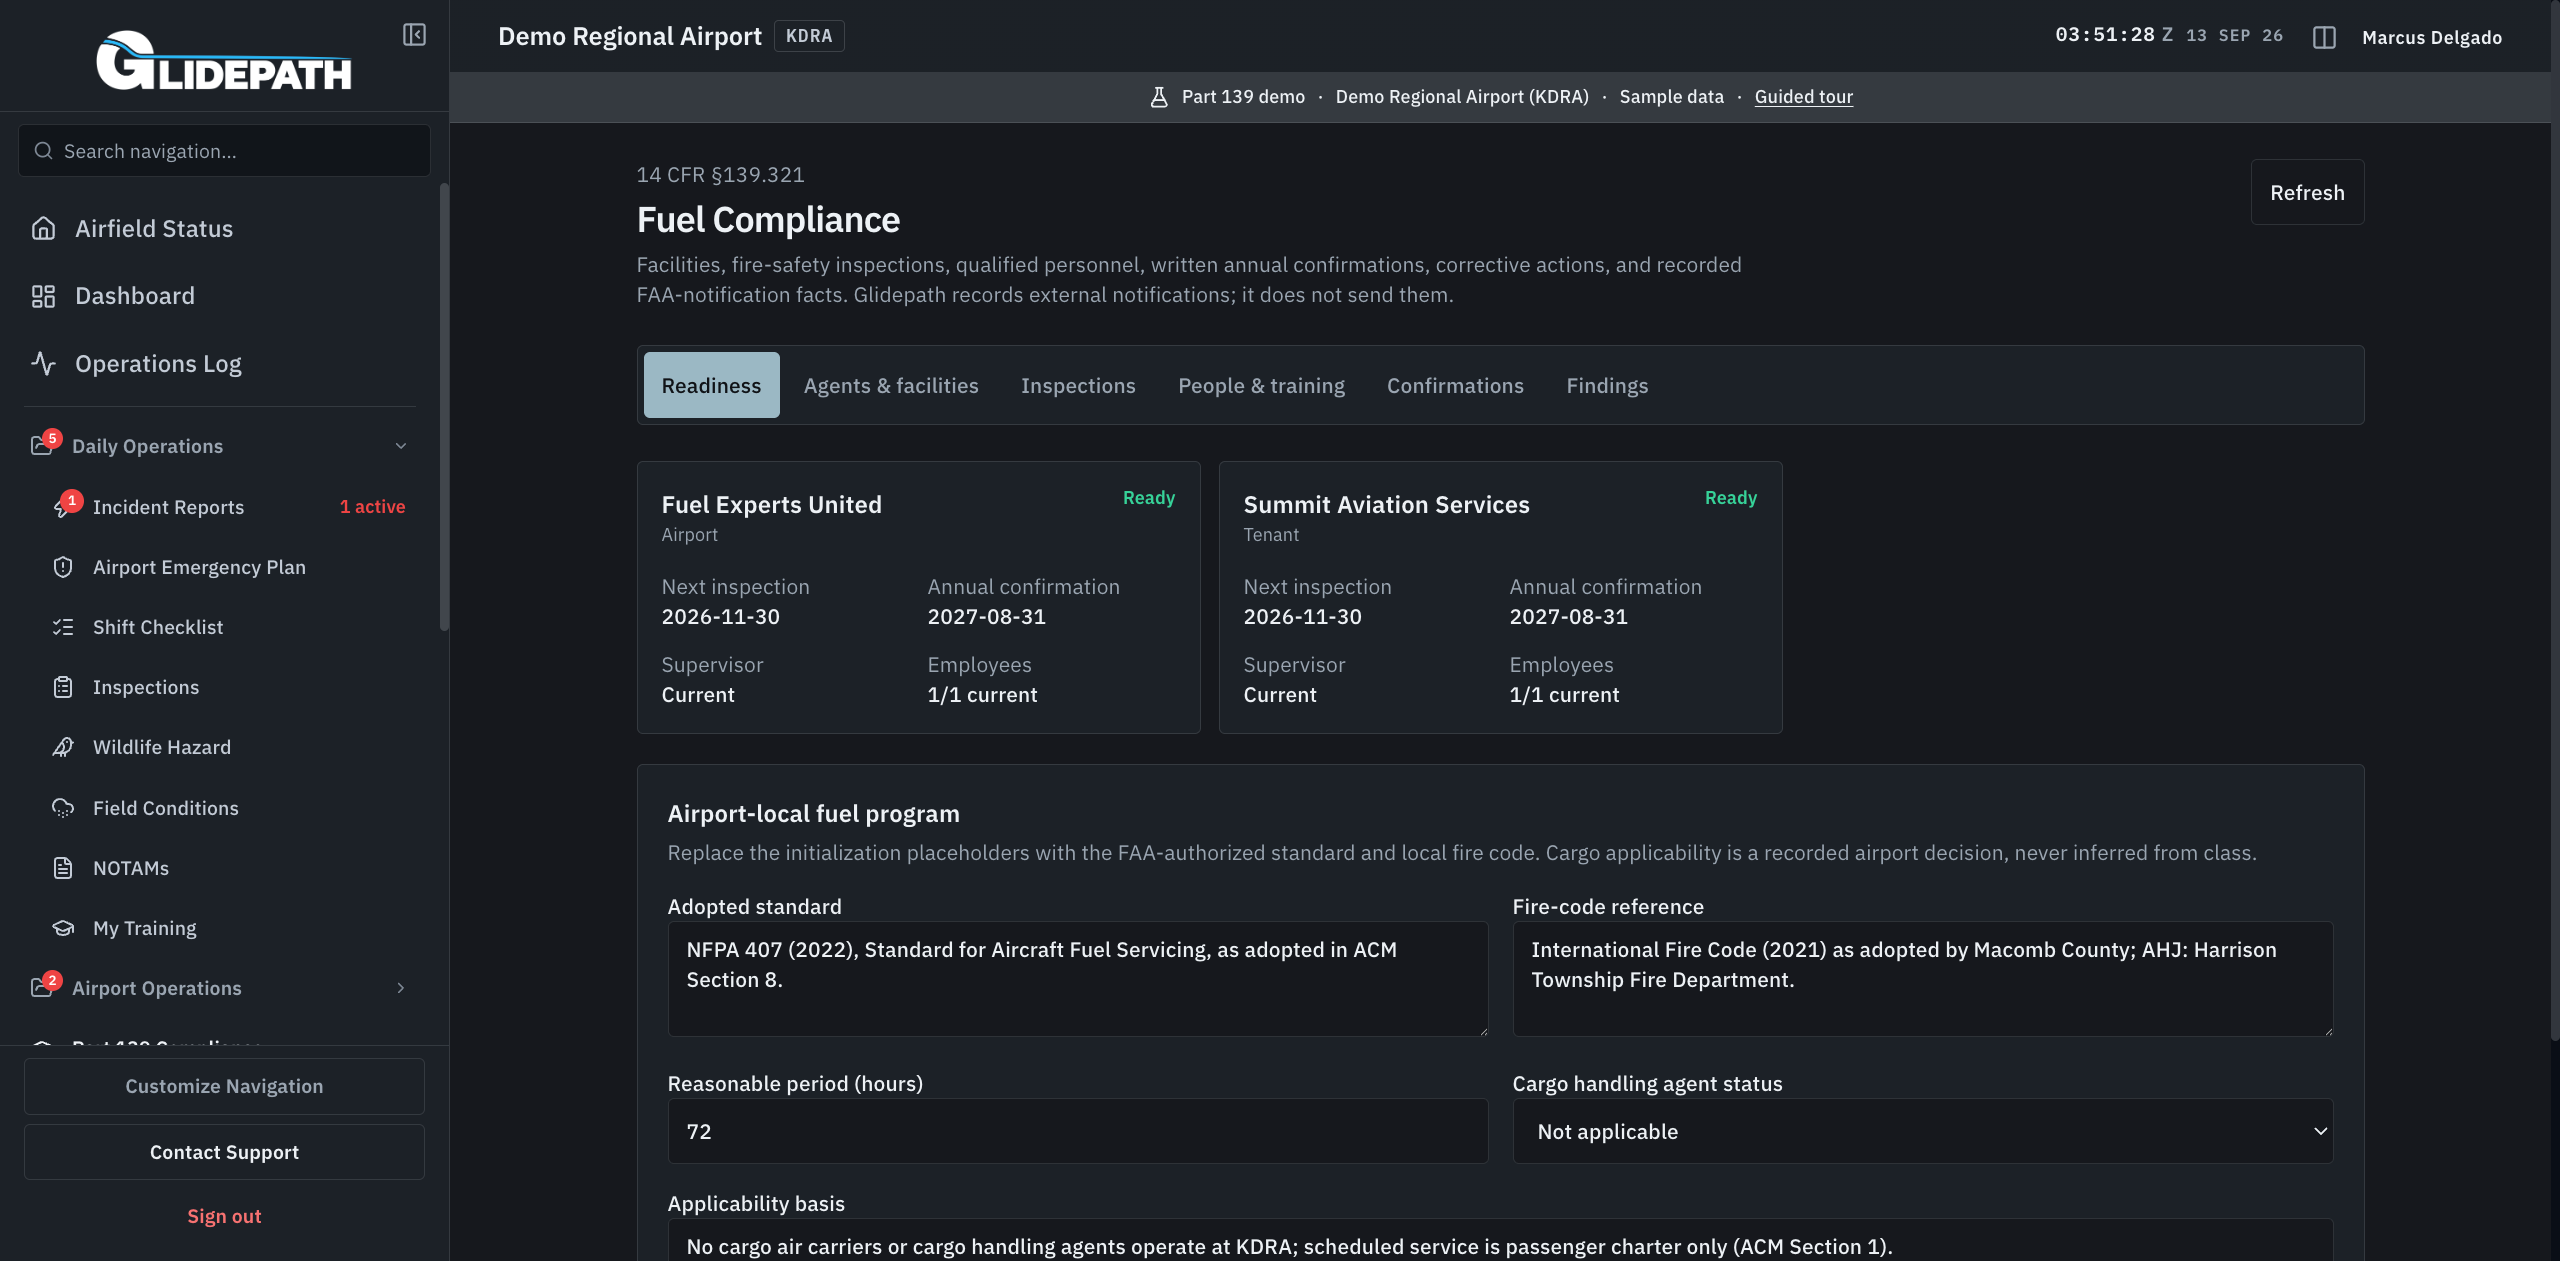Click the NOTAMs document icon
2560x1261 pixels.
pos(63,868)
